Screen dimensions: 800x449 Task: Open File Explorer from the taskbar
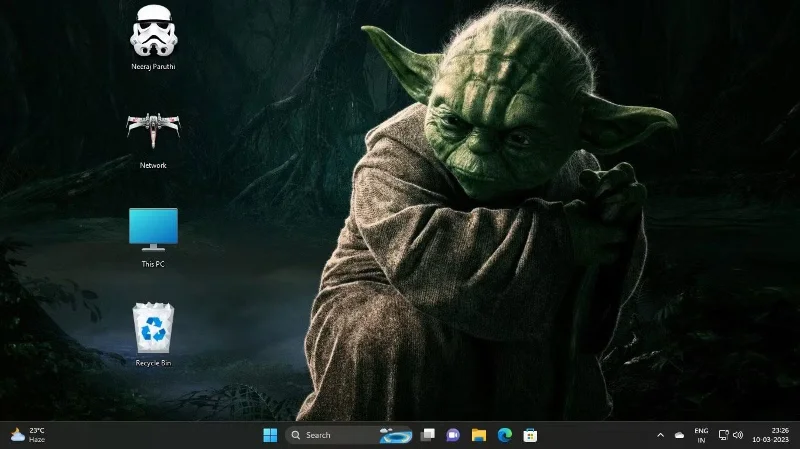(x=479, y=435)
